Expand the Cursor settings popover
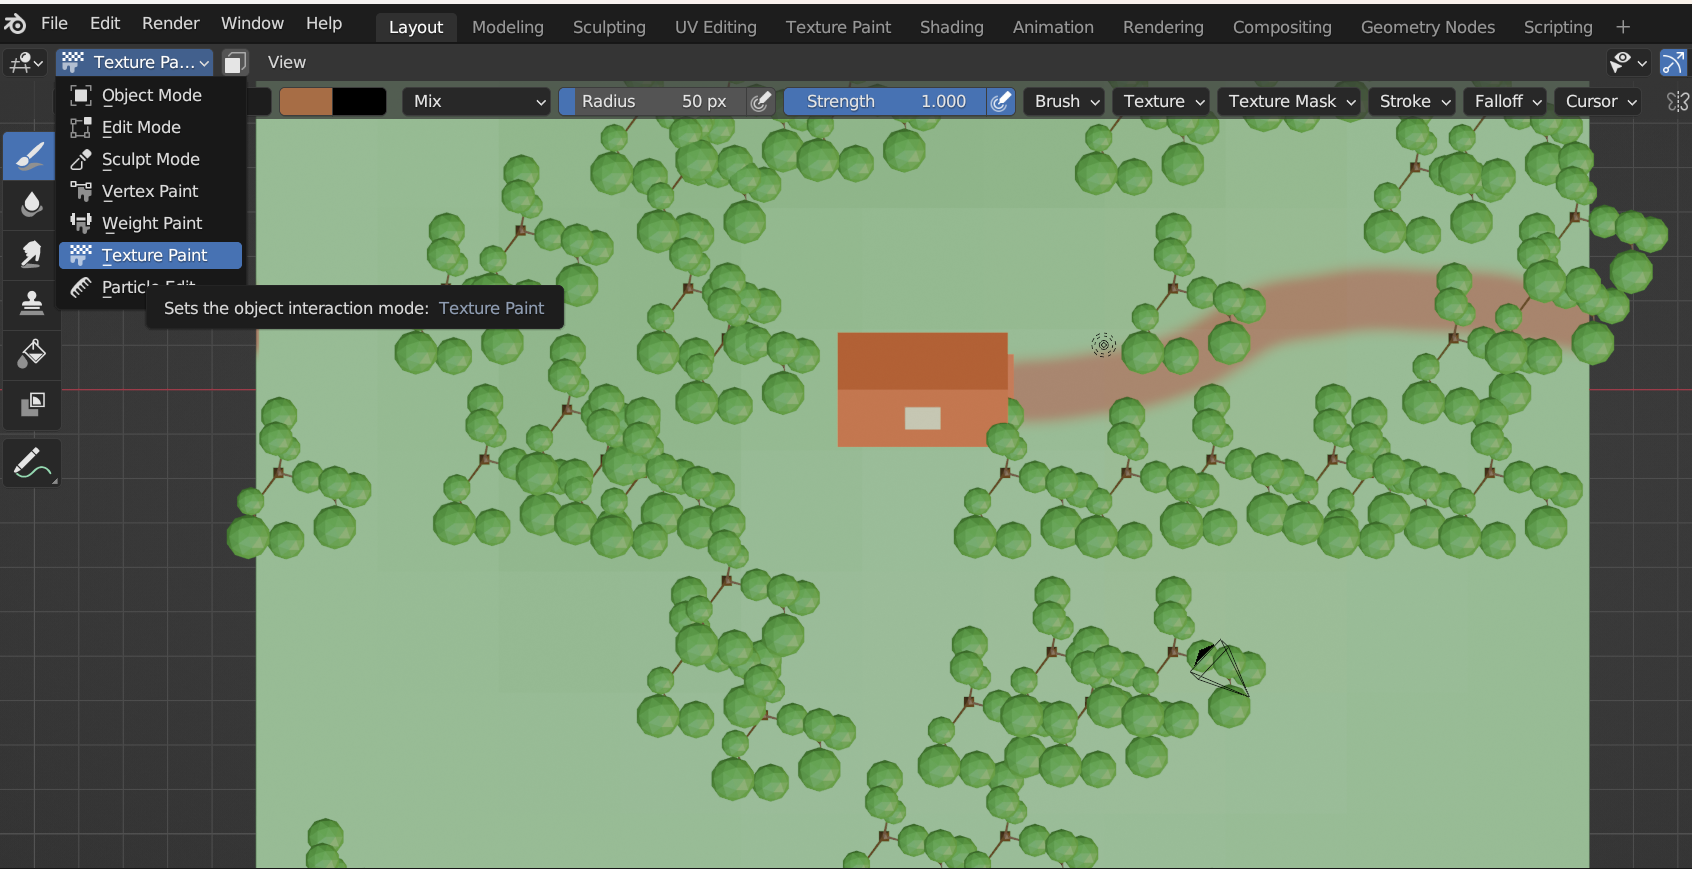The width and height of the screenshot is (1692, 869). [x=1598, y=101]
